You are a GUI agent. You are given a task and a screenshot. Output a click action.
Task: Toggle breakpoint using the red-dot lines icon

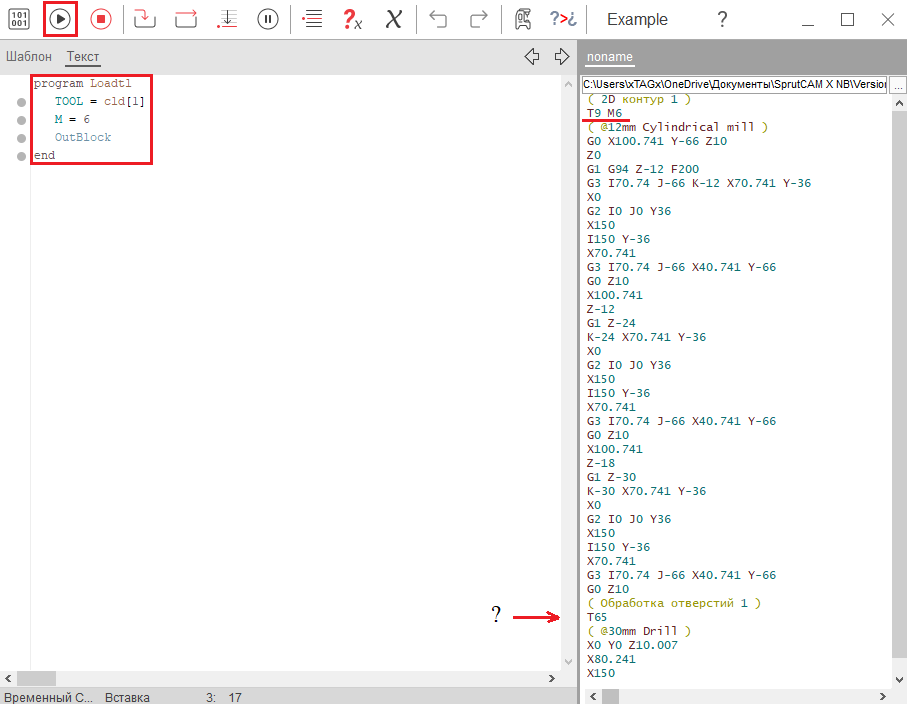(x=312, y=19)
